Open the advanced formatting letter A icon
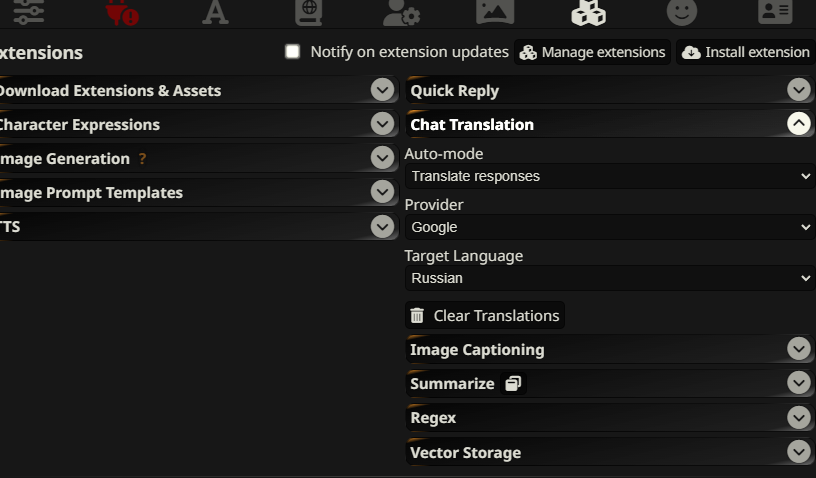The image size is (816, 478). (215, 12)
